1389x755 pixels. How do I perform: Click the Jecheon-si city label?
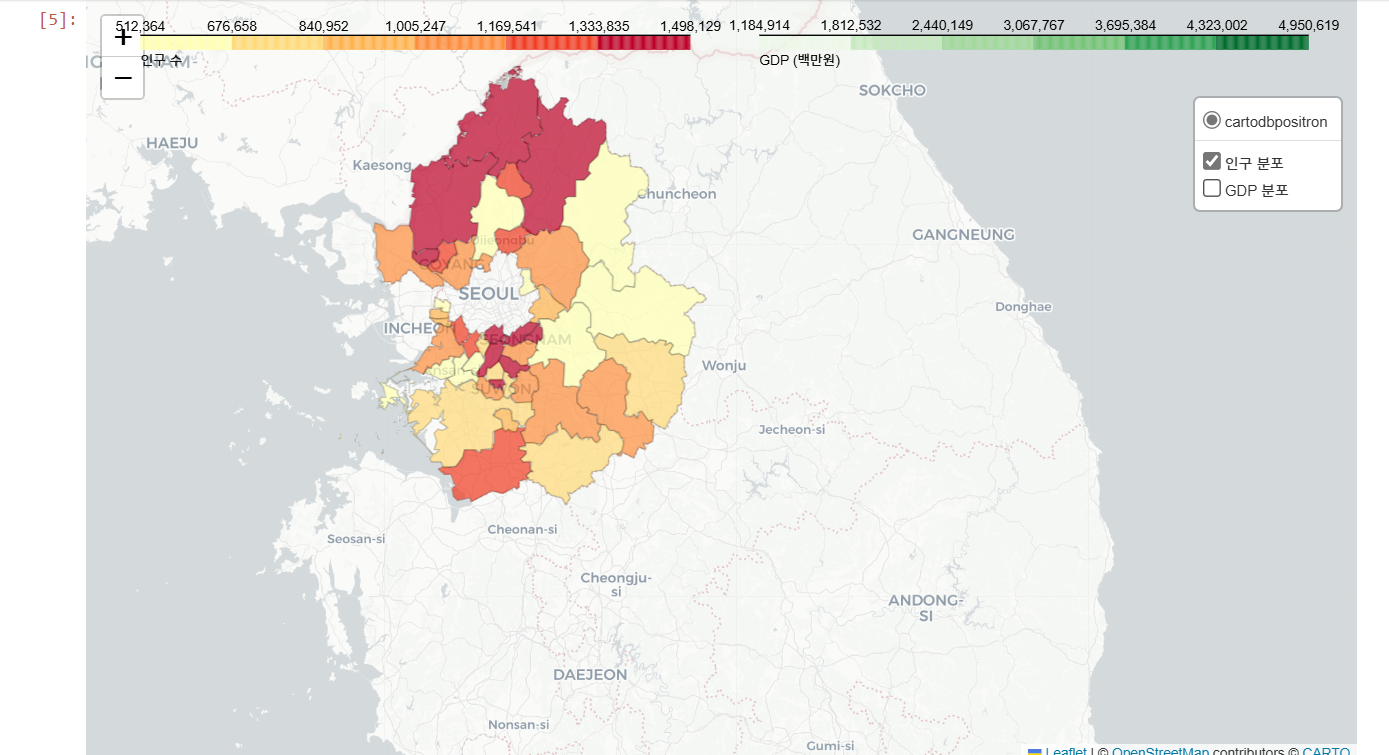point(792,429)
